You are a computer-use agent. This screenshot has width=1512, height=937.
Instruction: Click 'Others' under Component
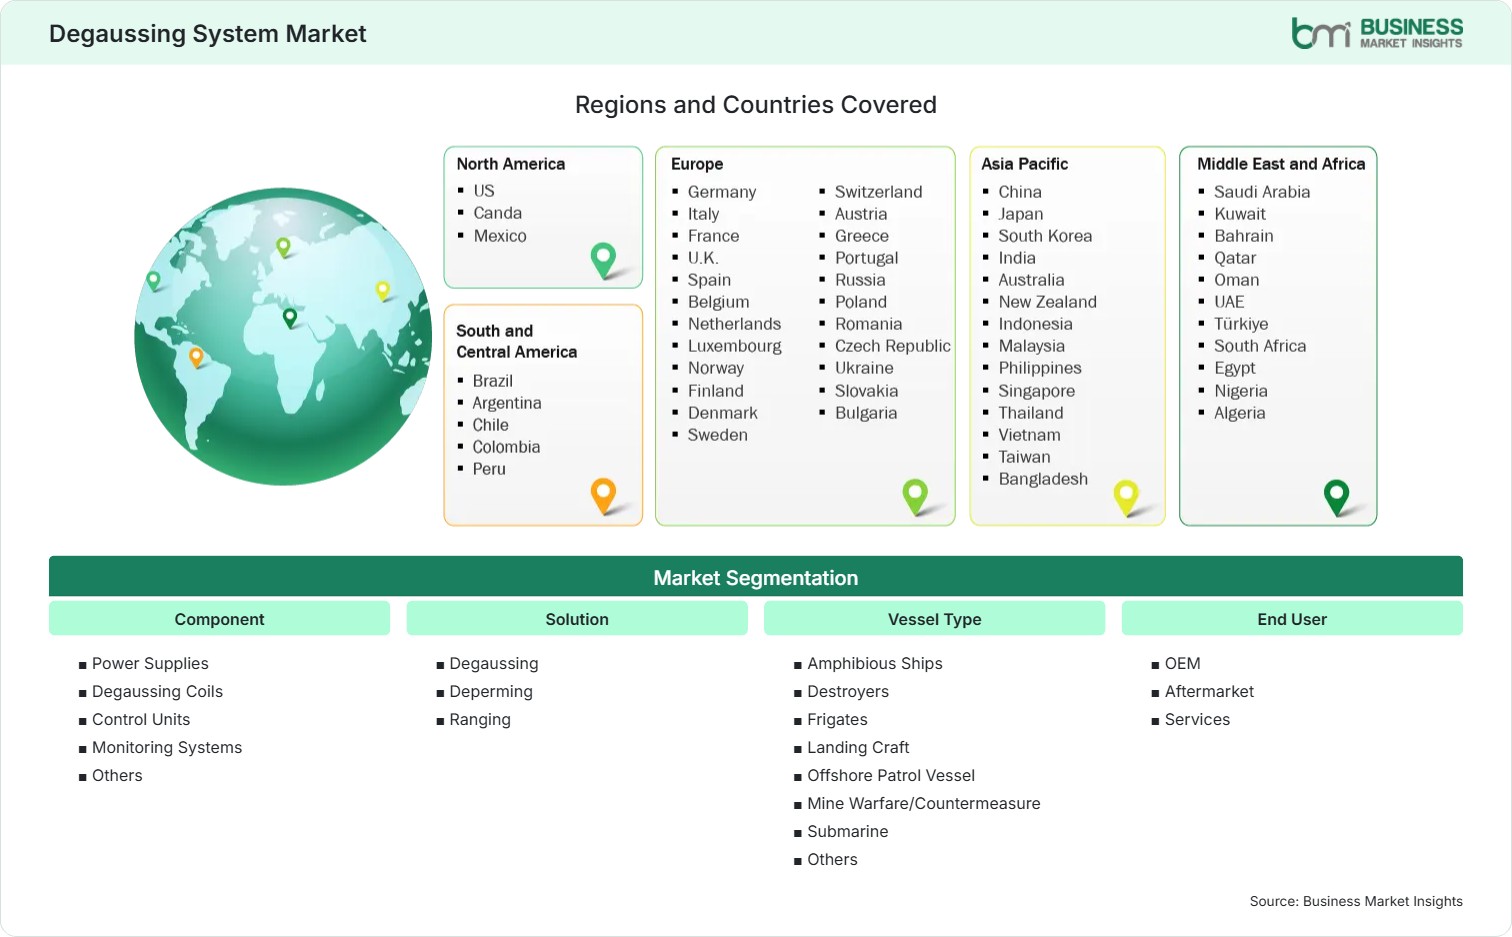point(117,775)
